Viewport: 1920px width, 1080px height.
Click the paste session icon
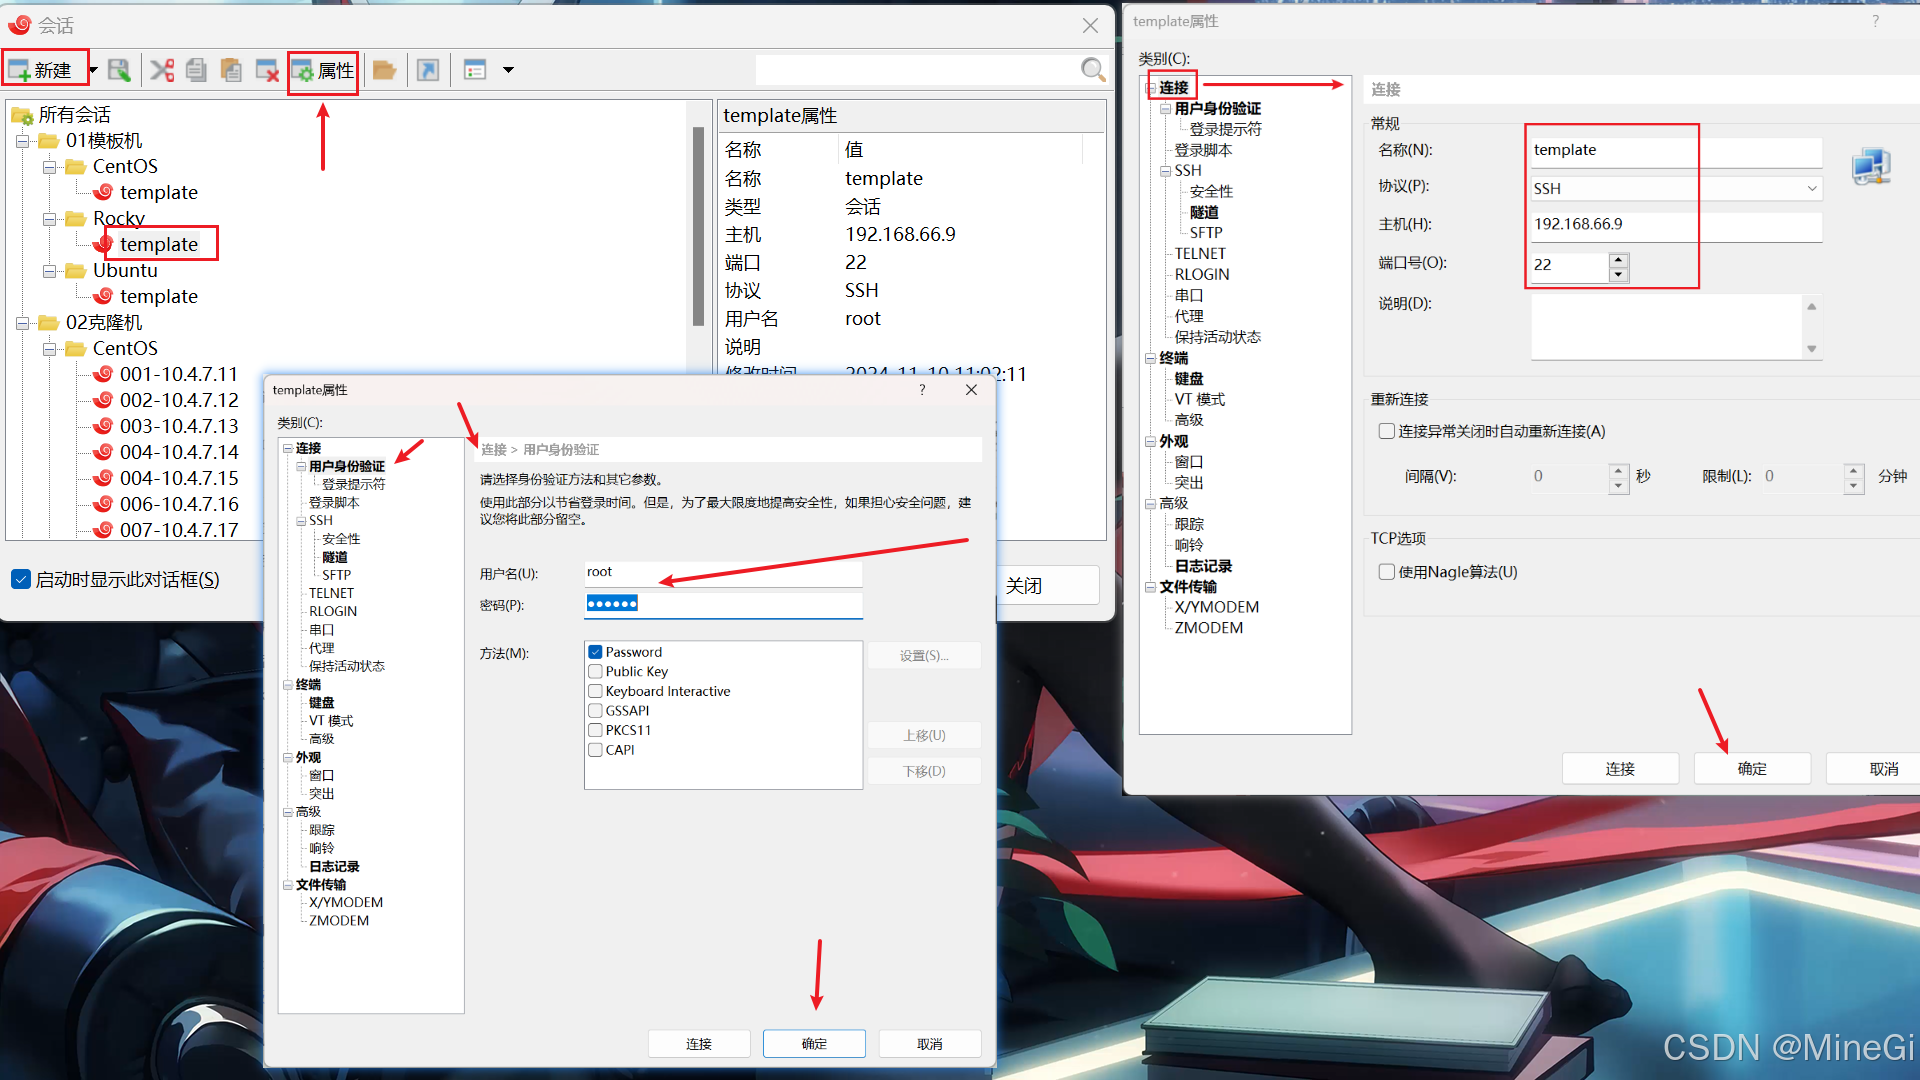[231, 70]
